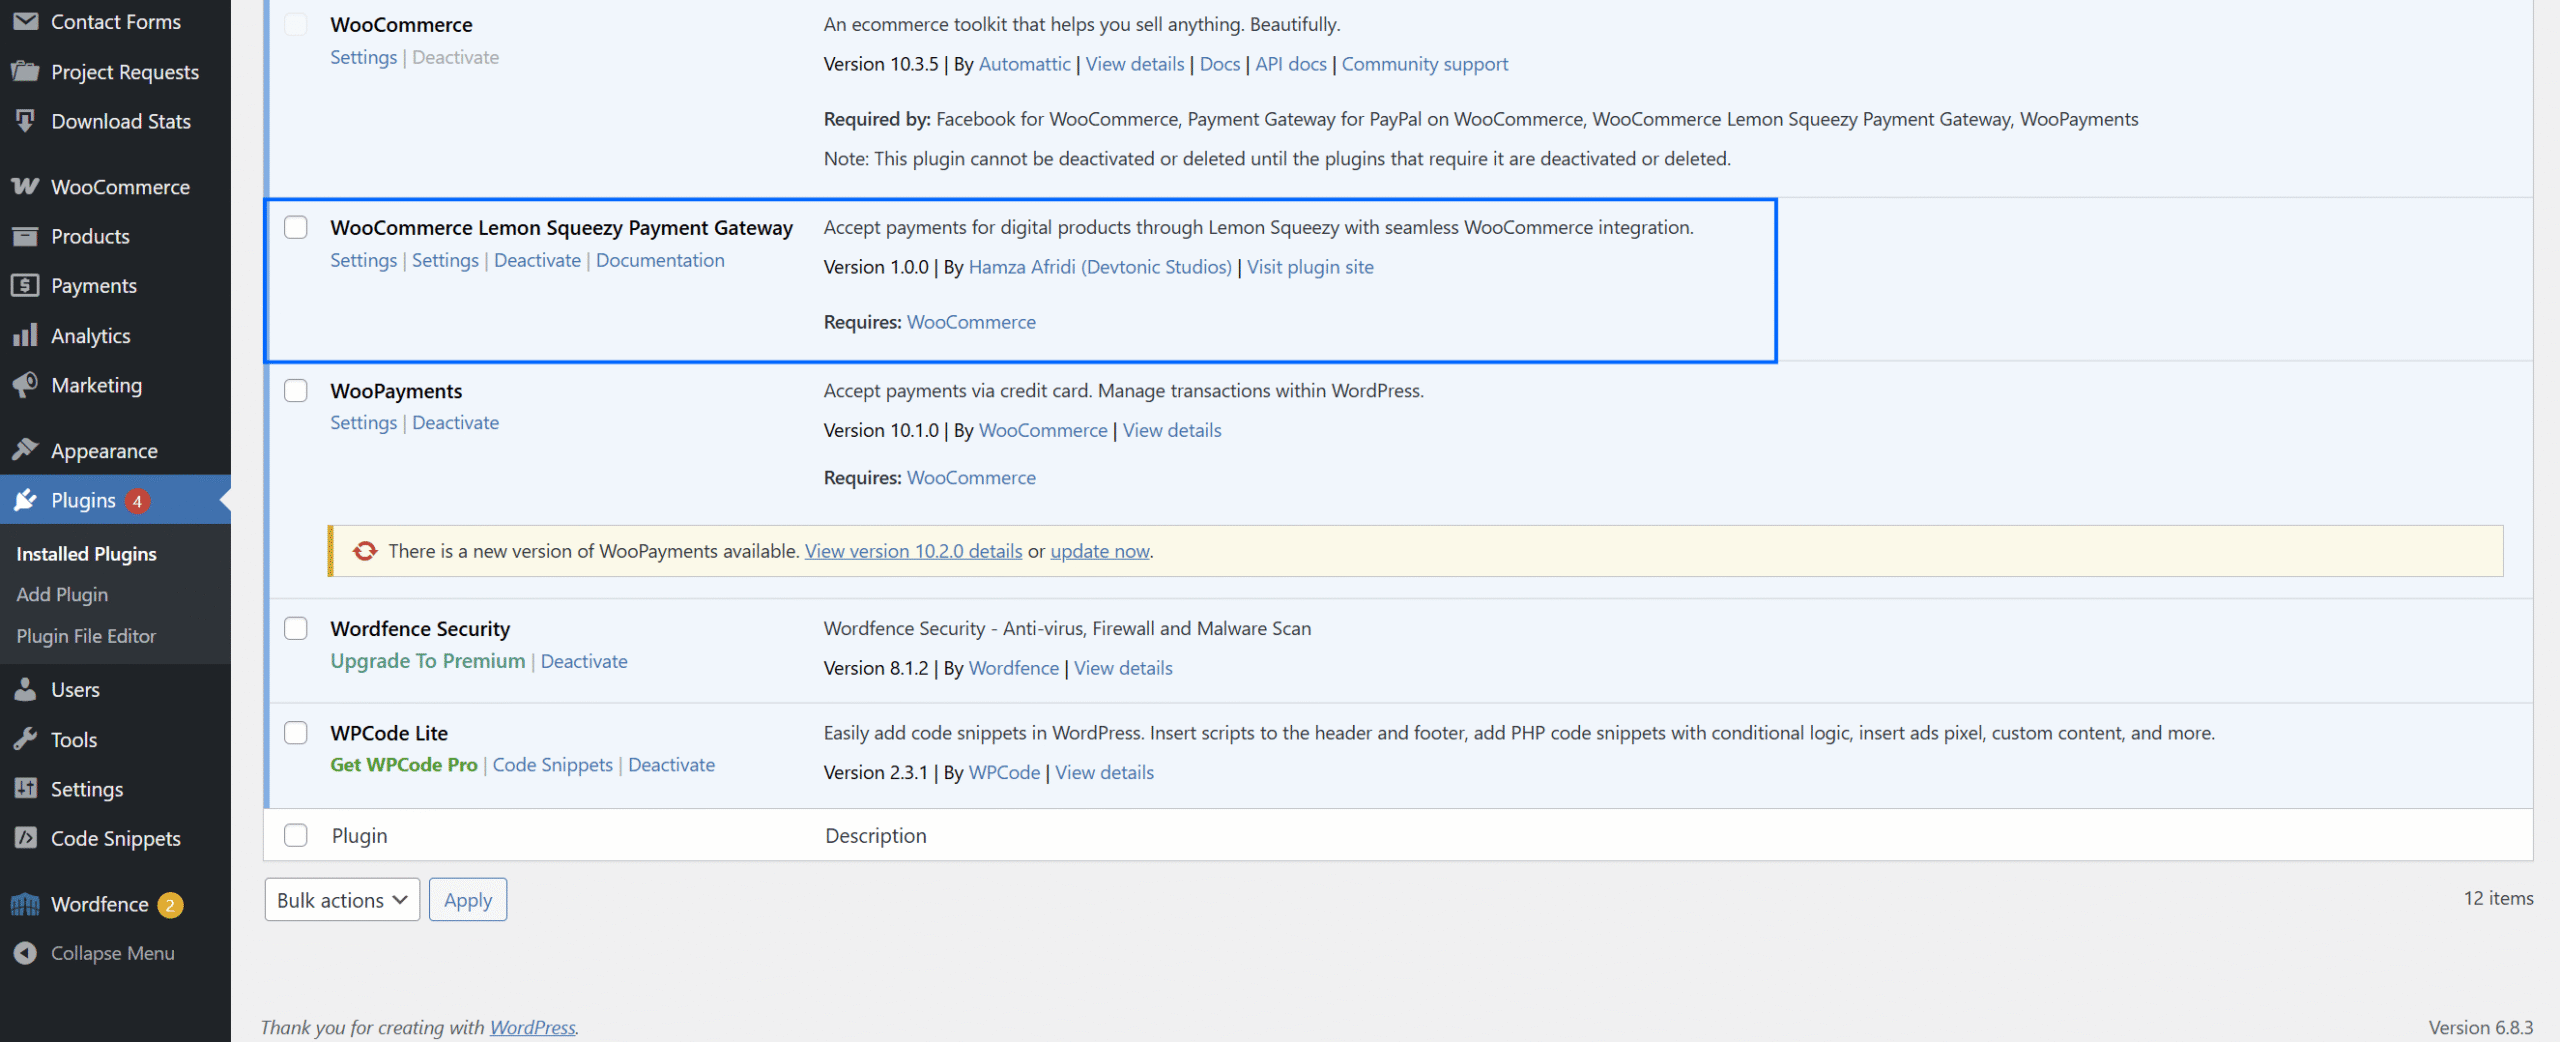
Task: Check the WooCommerce plugin checkbox
Action: click(x=295, y=24)
